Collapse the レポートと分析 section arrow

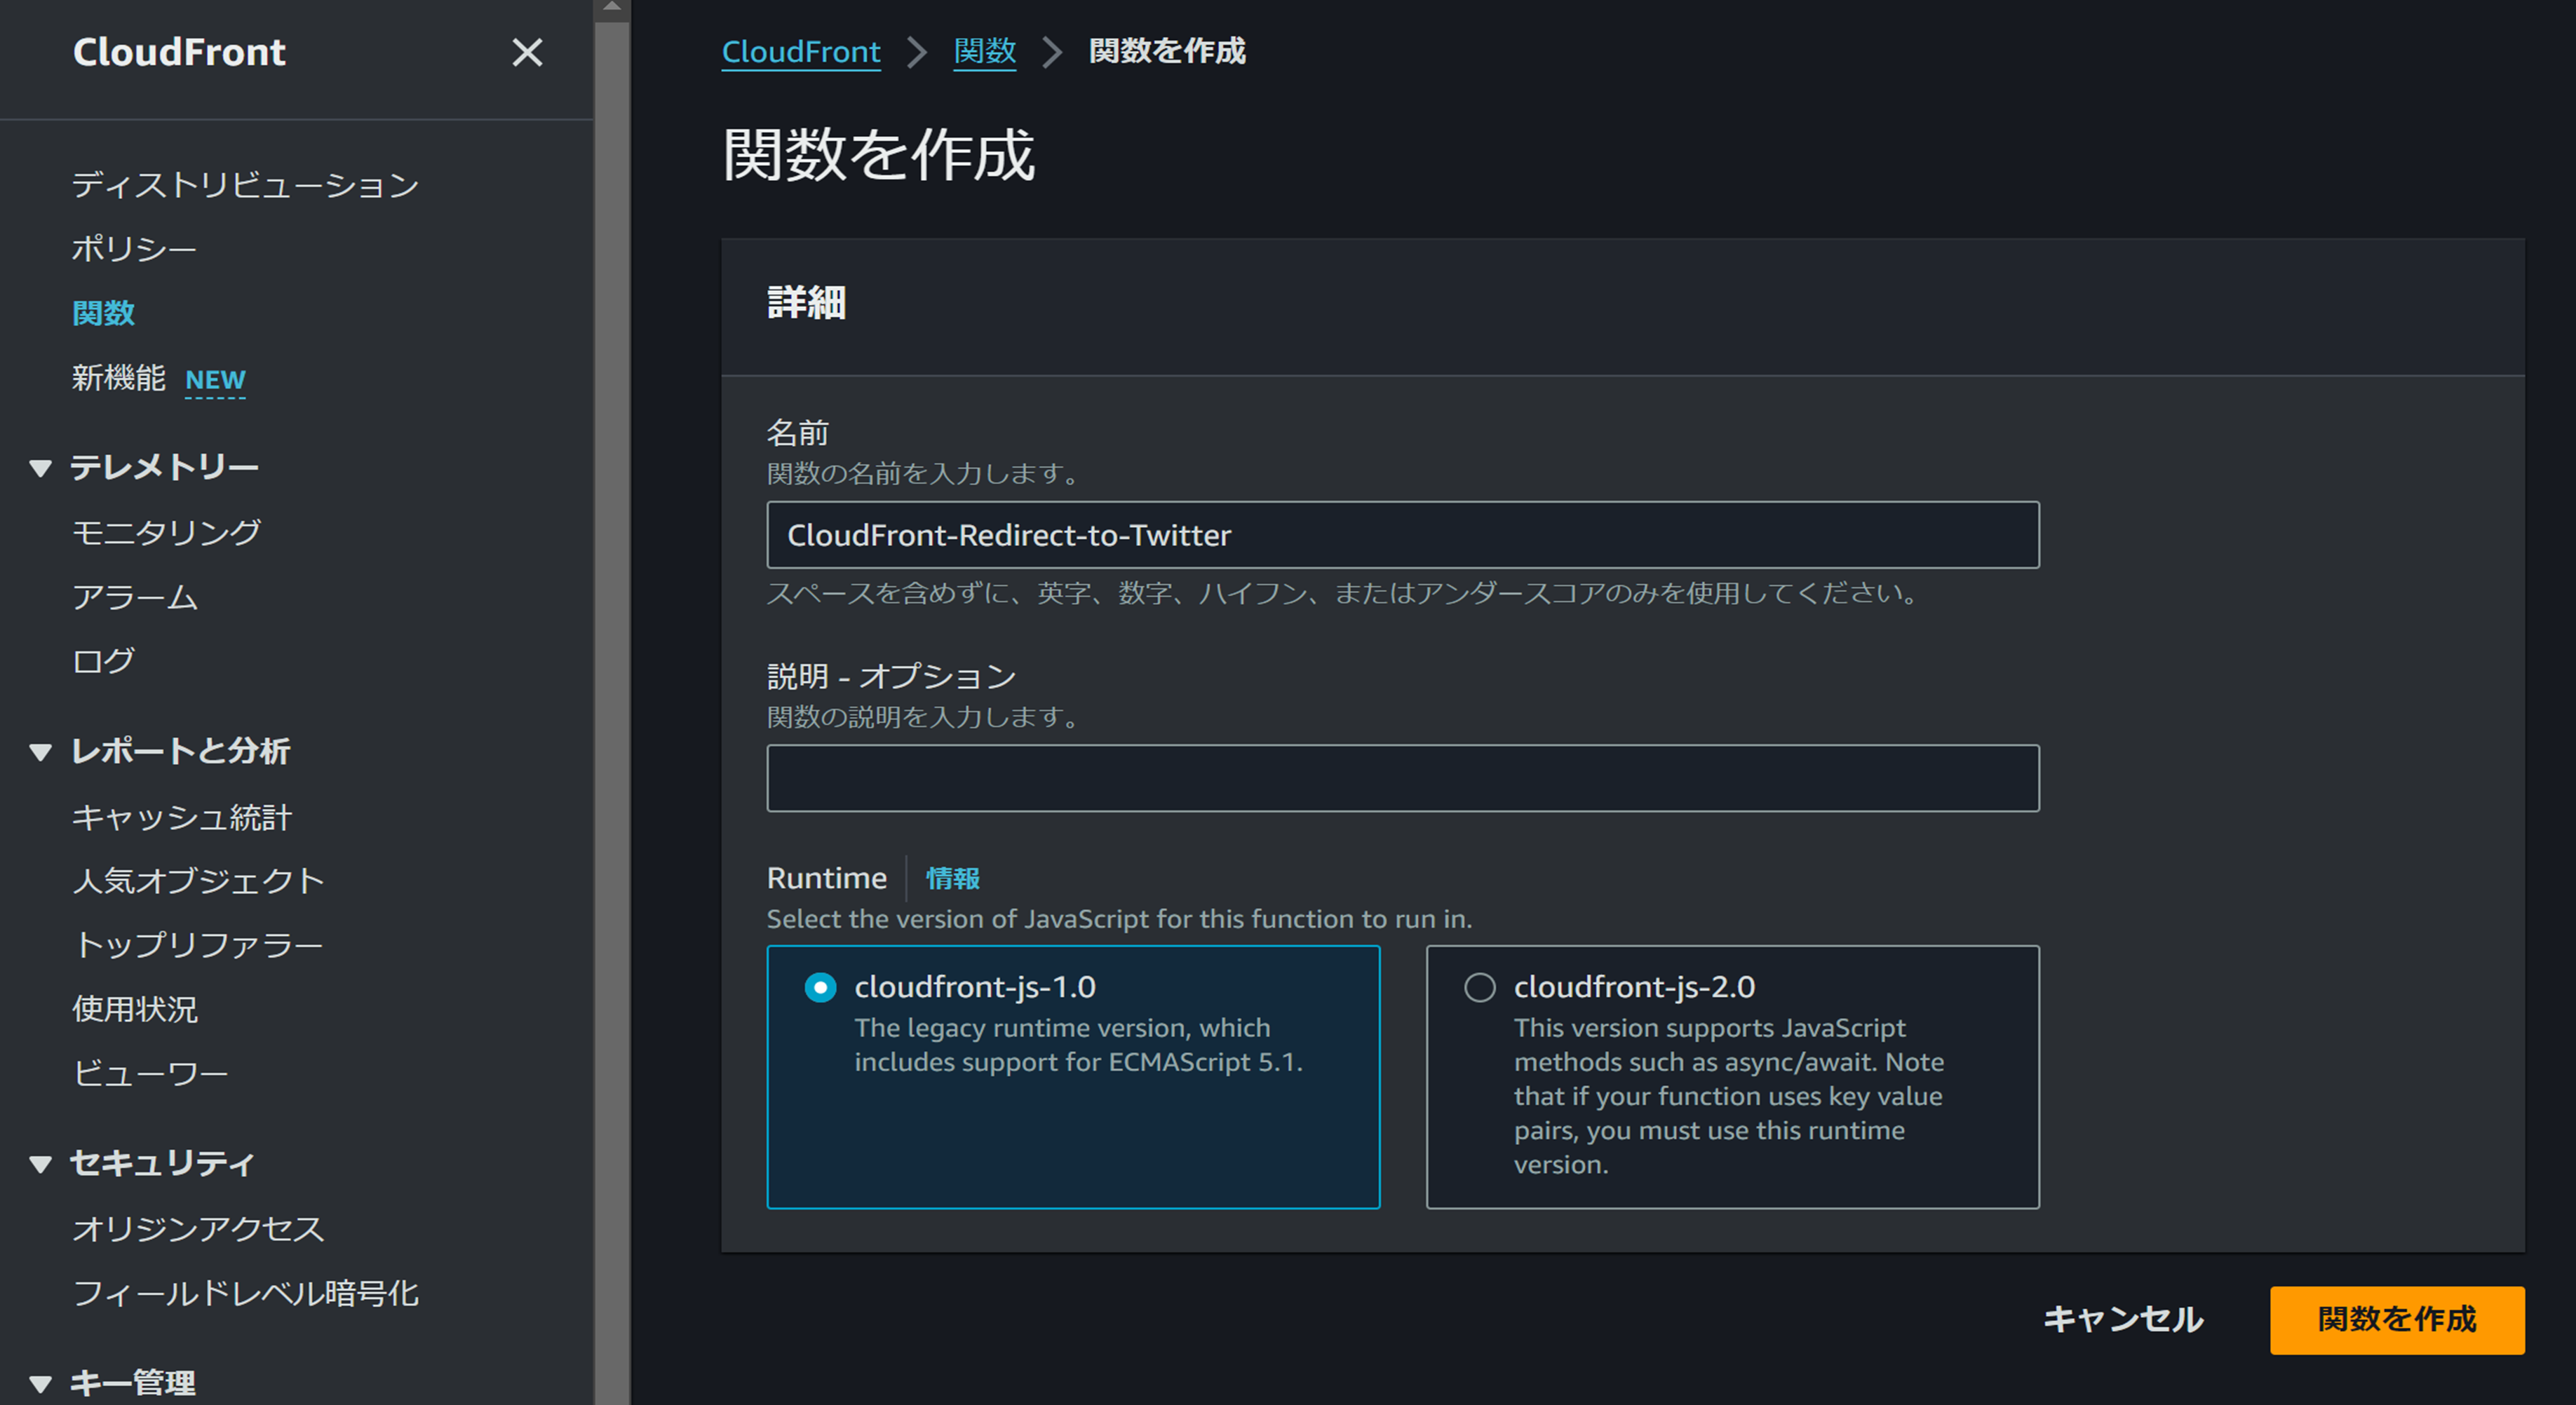tap(40, 752)
